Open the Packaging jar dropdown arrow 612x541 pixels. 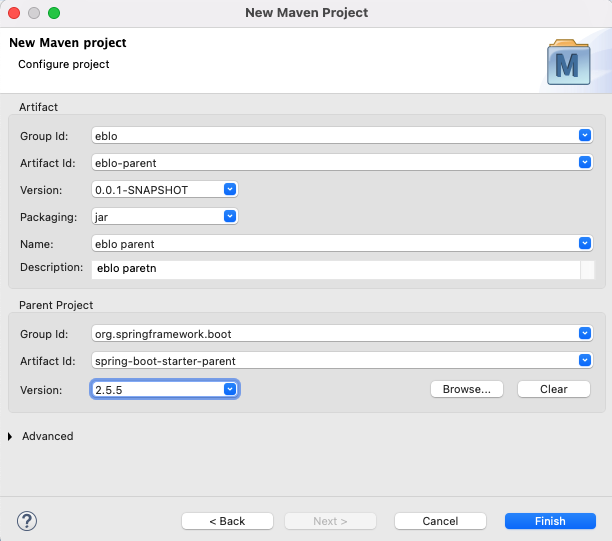tap(230, 216)
